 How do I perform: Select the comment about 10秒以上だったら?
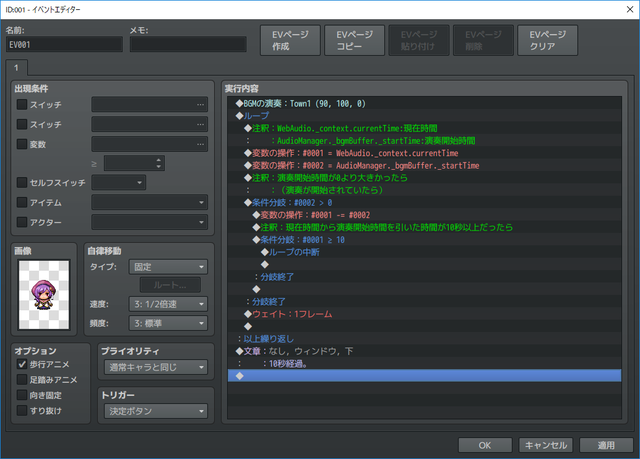click(424, 227)
